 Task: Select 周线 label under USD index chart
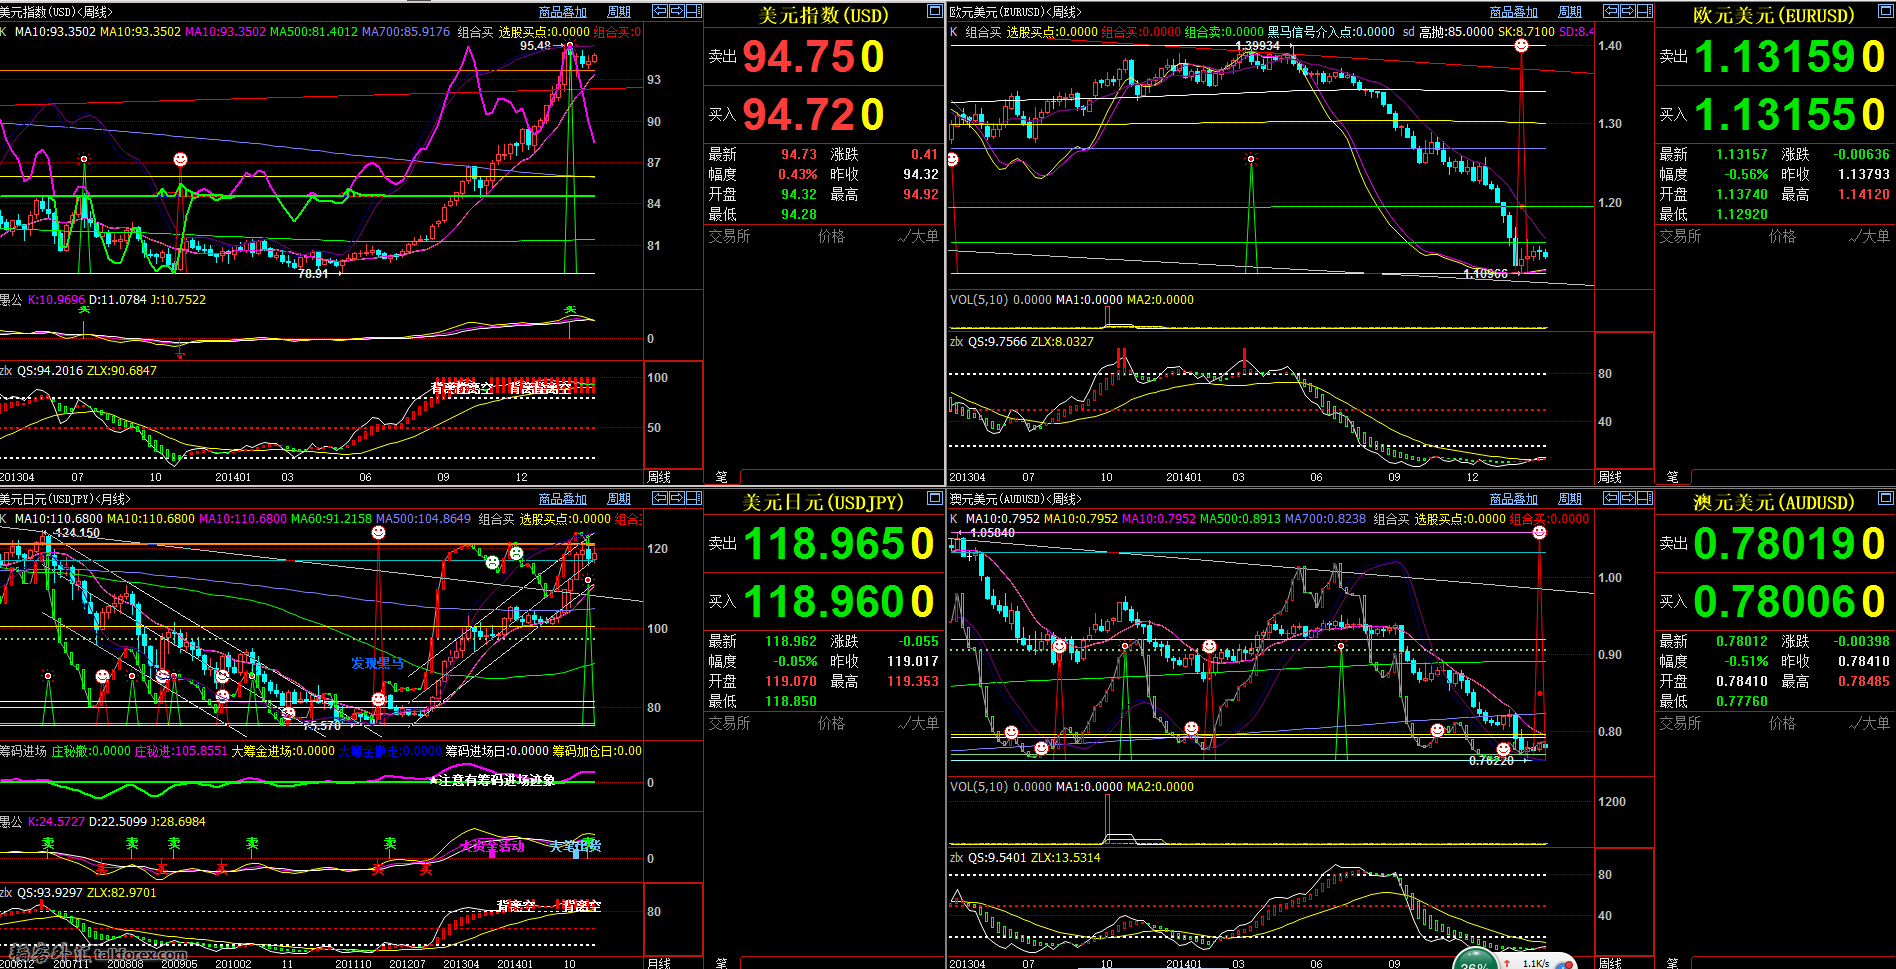(659, 477)
